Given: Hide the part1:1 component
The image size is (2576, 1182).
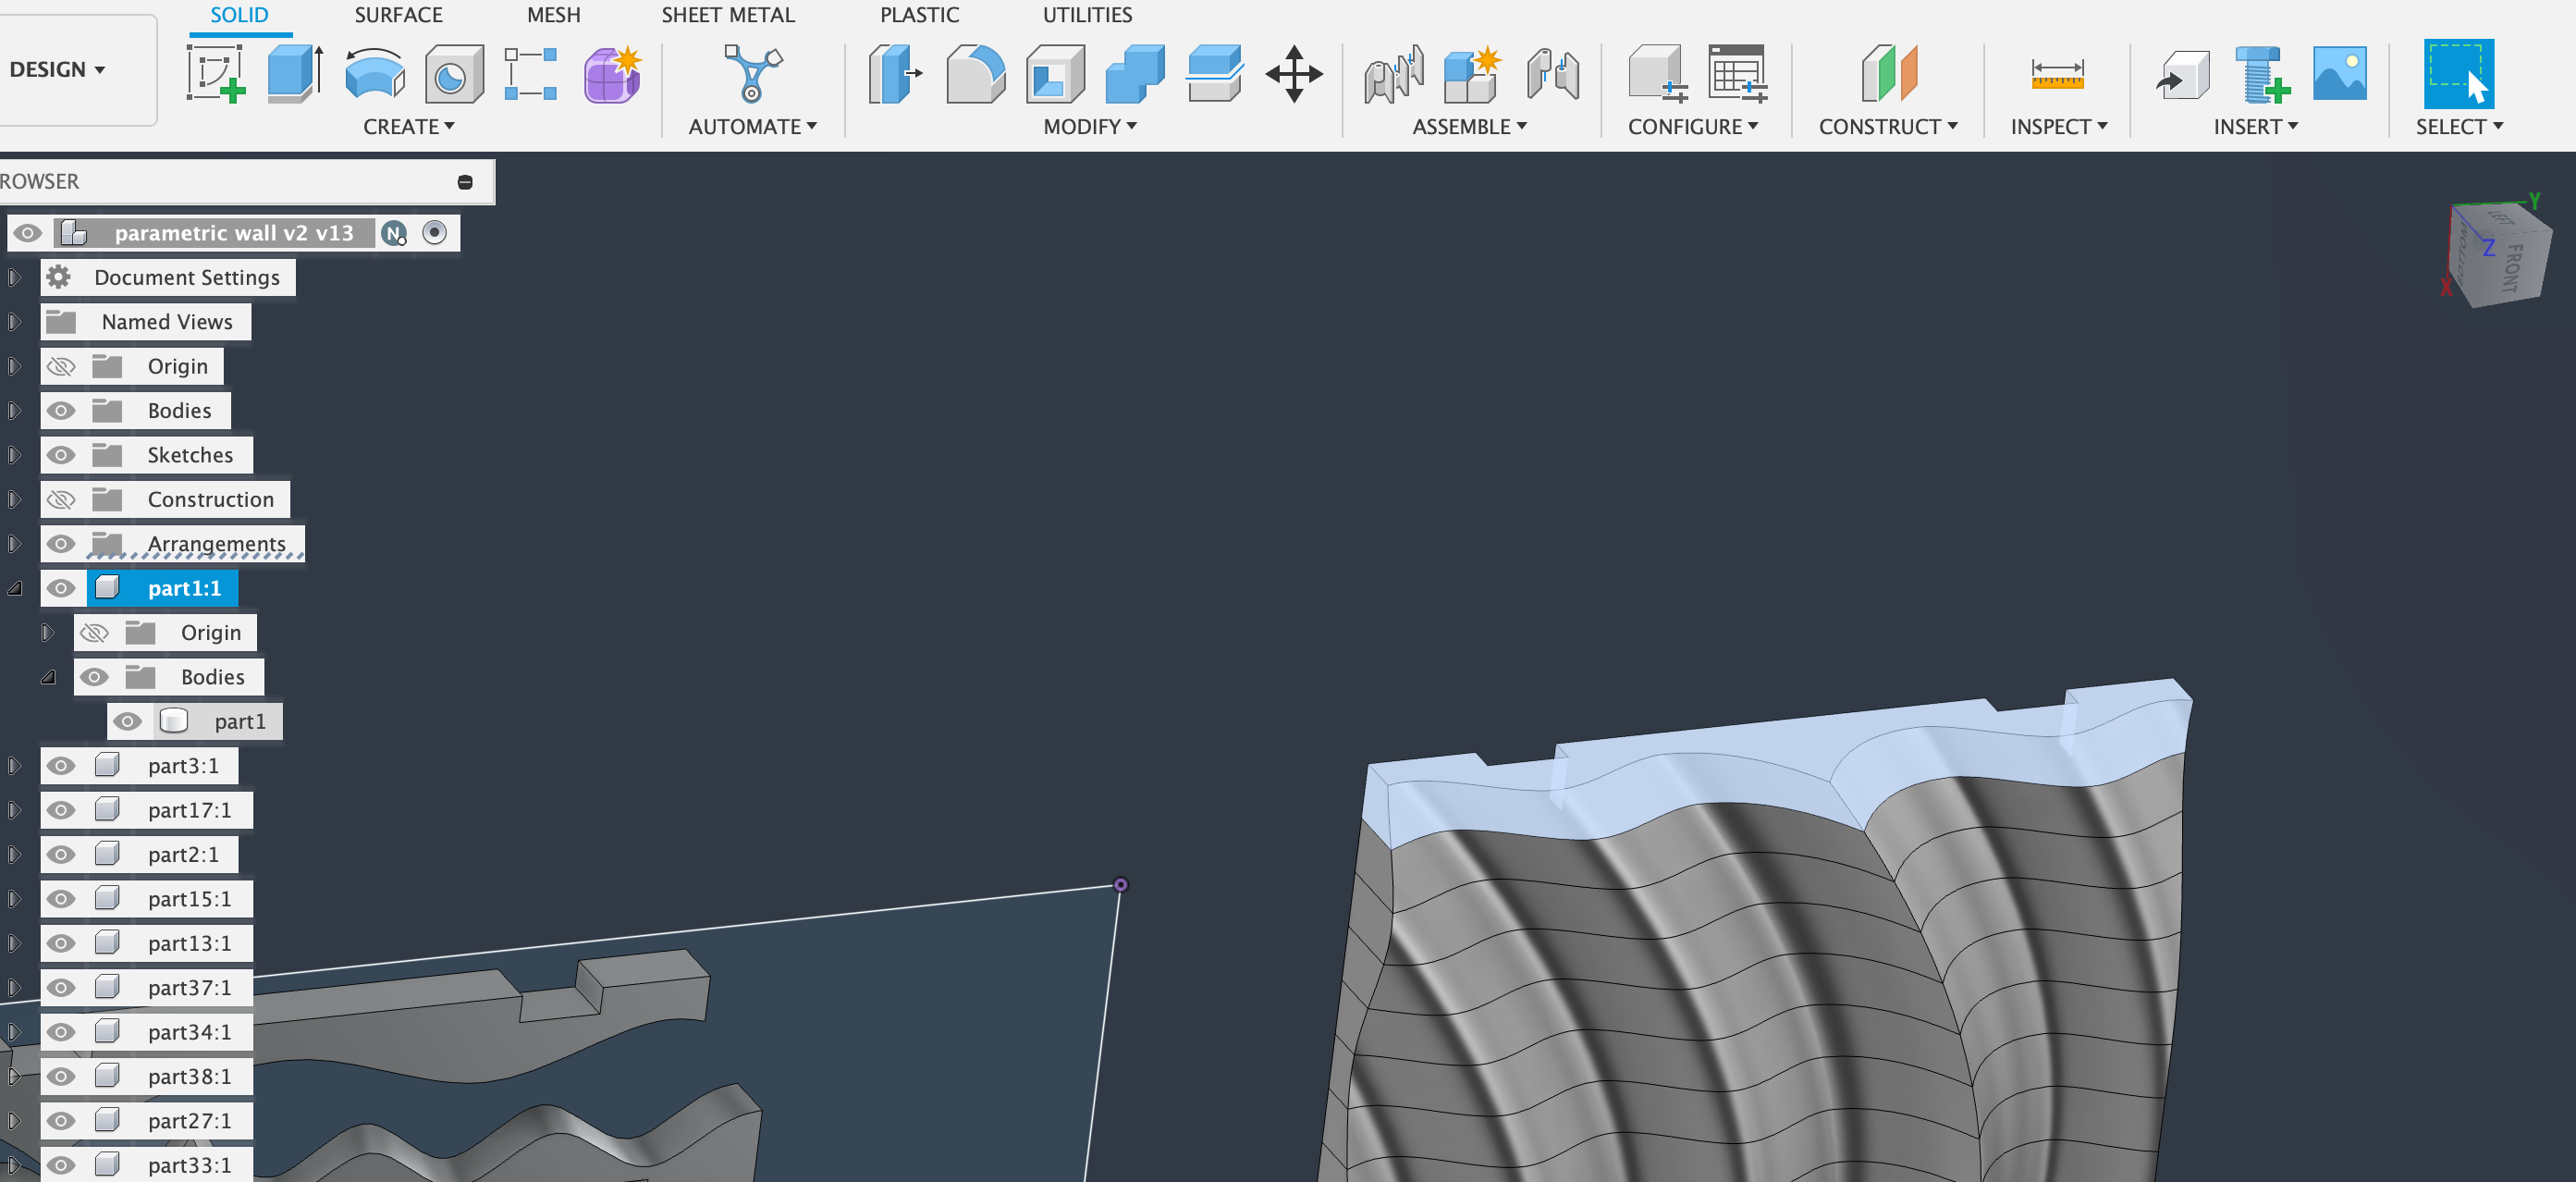Looking at the screenshot, I should pos(61,588).
